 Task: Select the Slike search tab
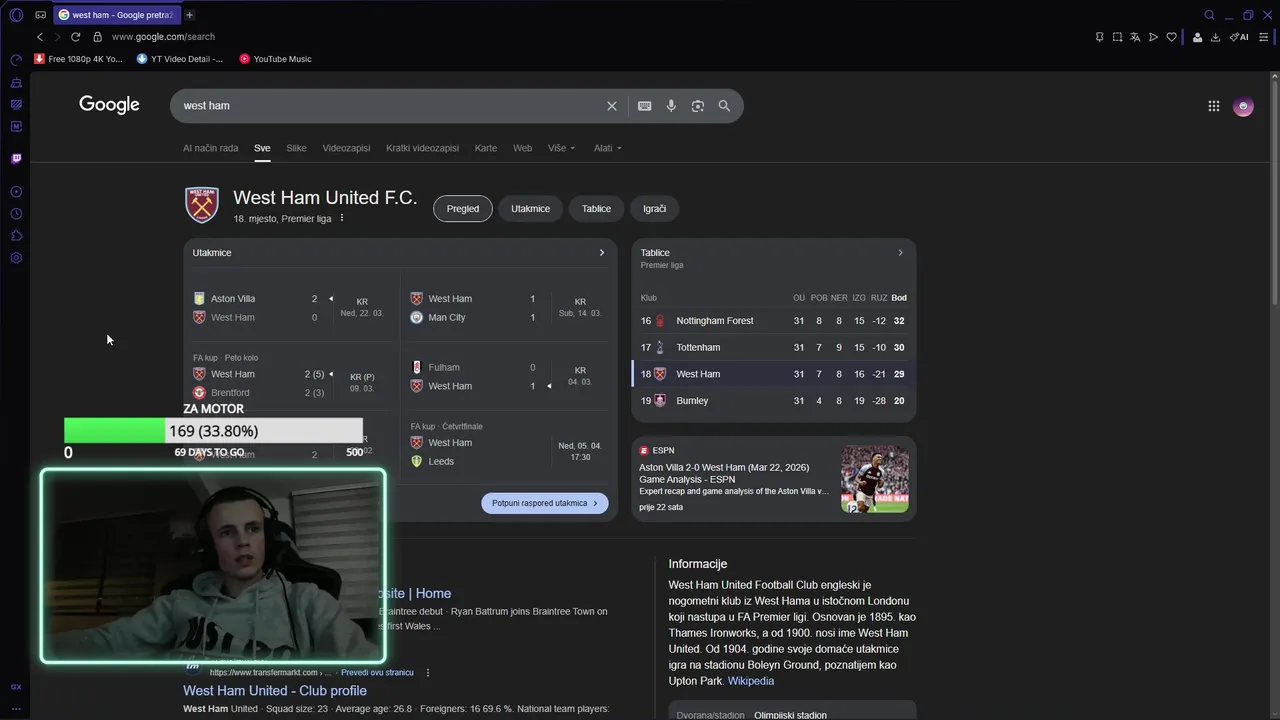pos(296,148)
